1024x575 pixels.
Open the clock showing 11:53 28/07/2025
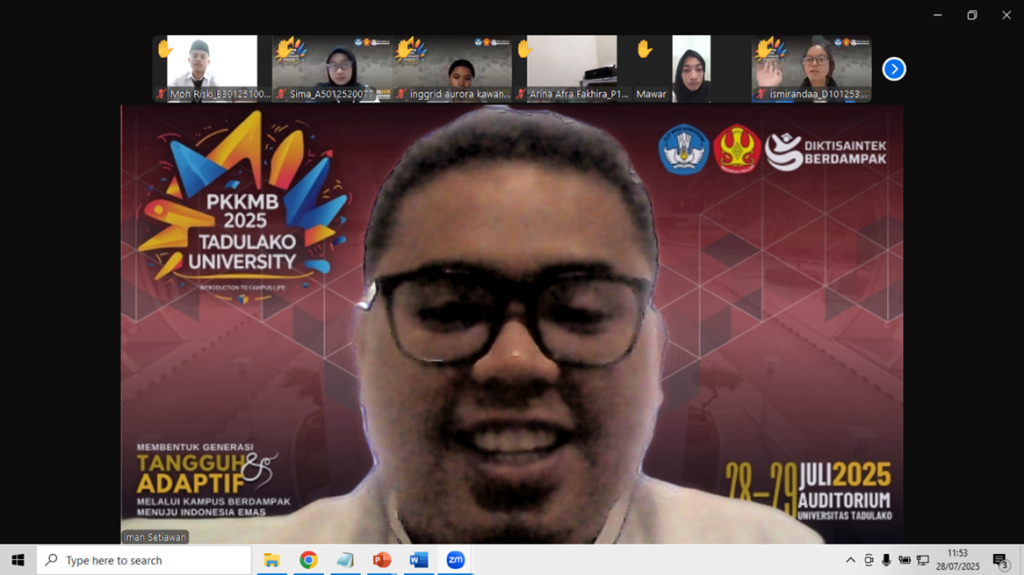957,560
